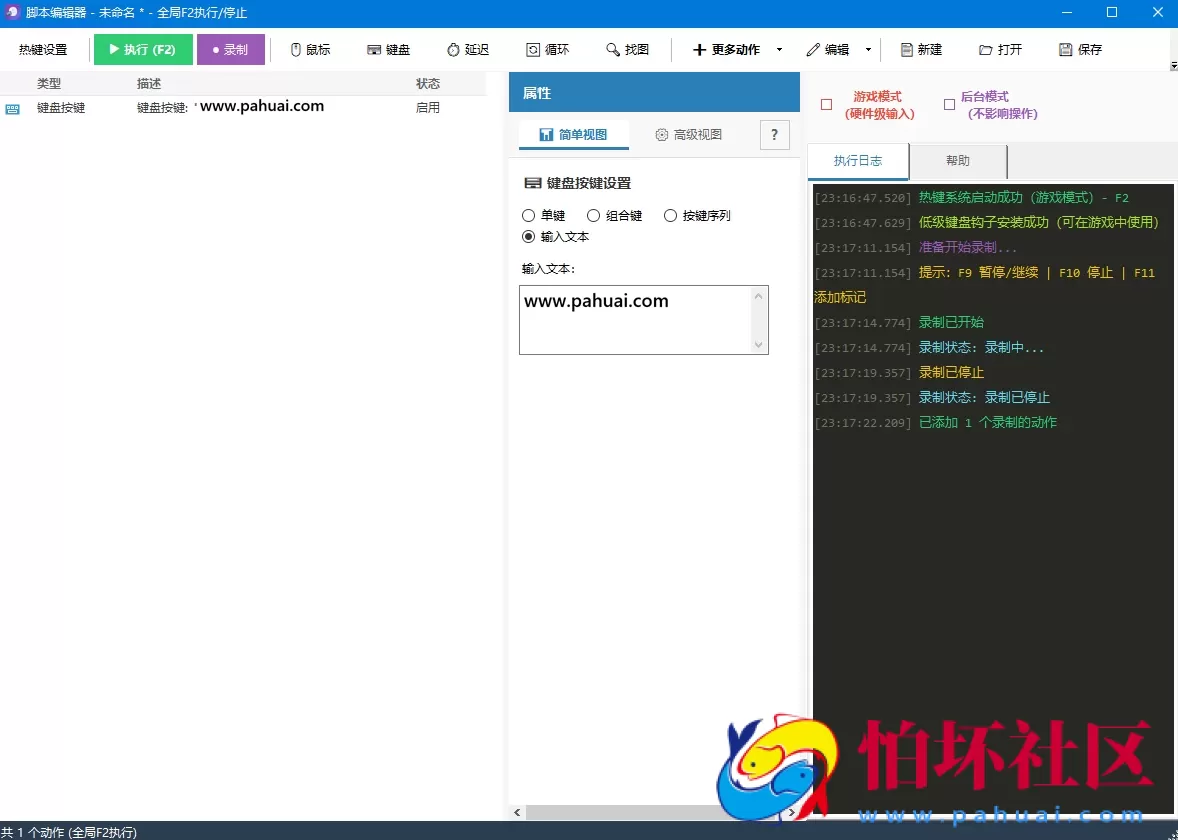Click the 保存 (Save) toolbar icon
The height and width of the screenshot is (840, 1178).
point(1080,48)
